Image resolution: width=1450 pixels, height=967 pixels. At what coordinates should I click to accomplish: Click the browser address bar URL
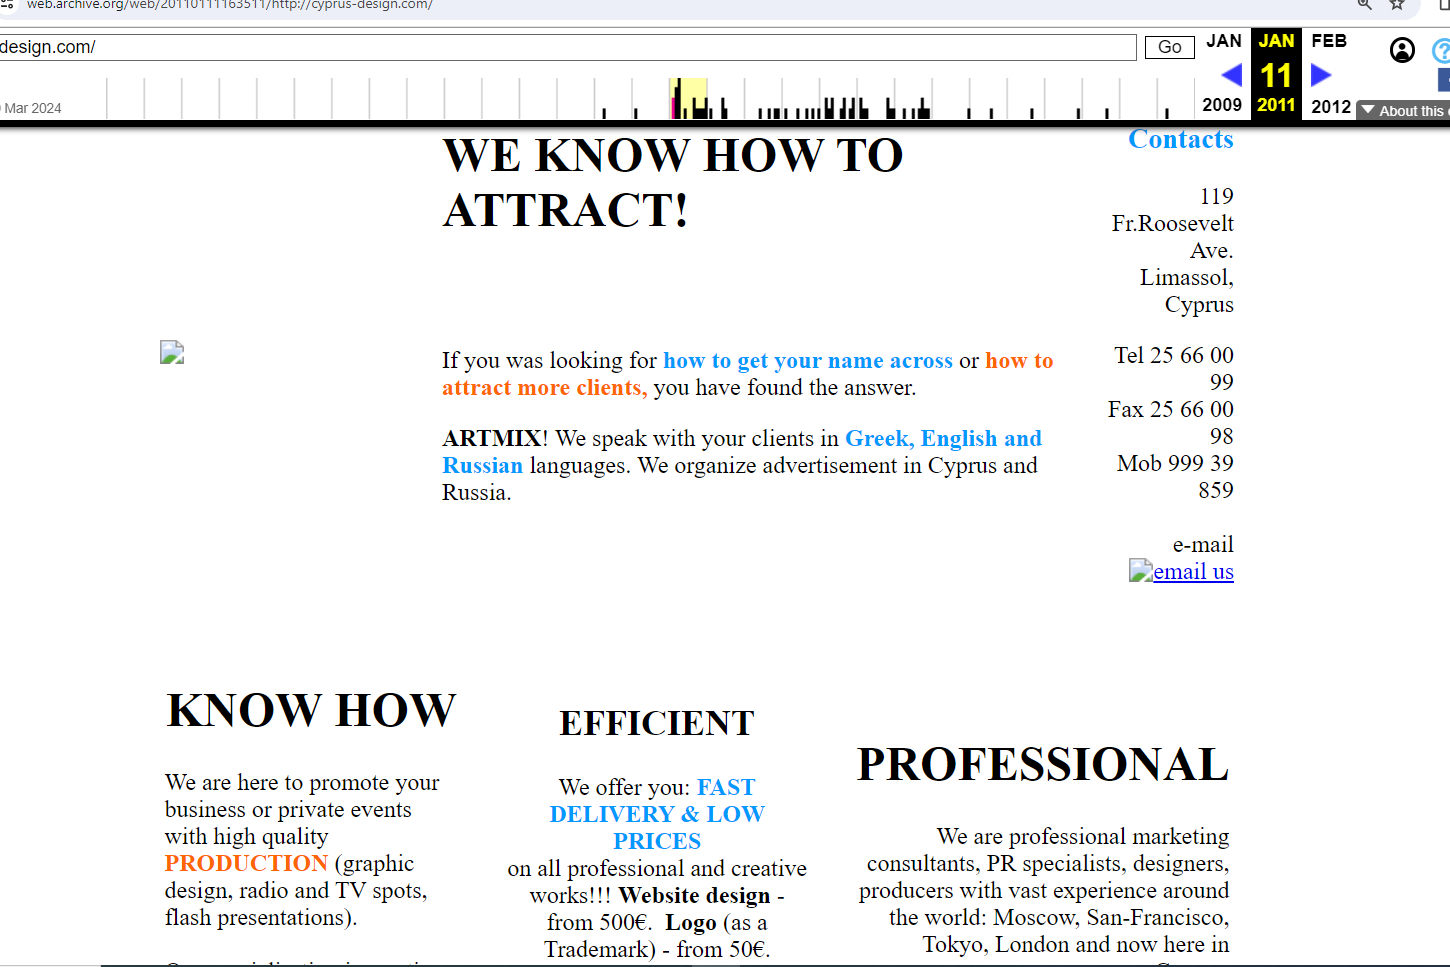pyautogui.click(x=230, y=5)
